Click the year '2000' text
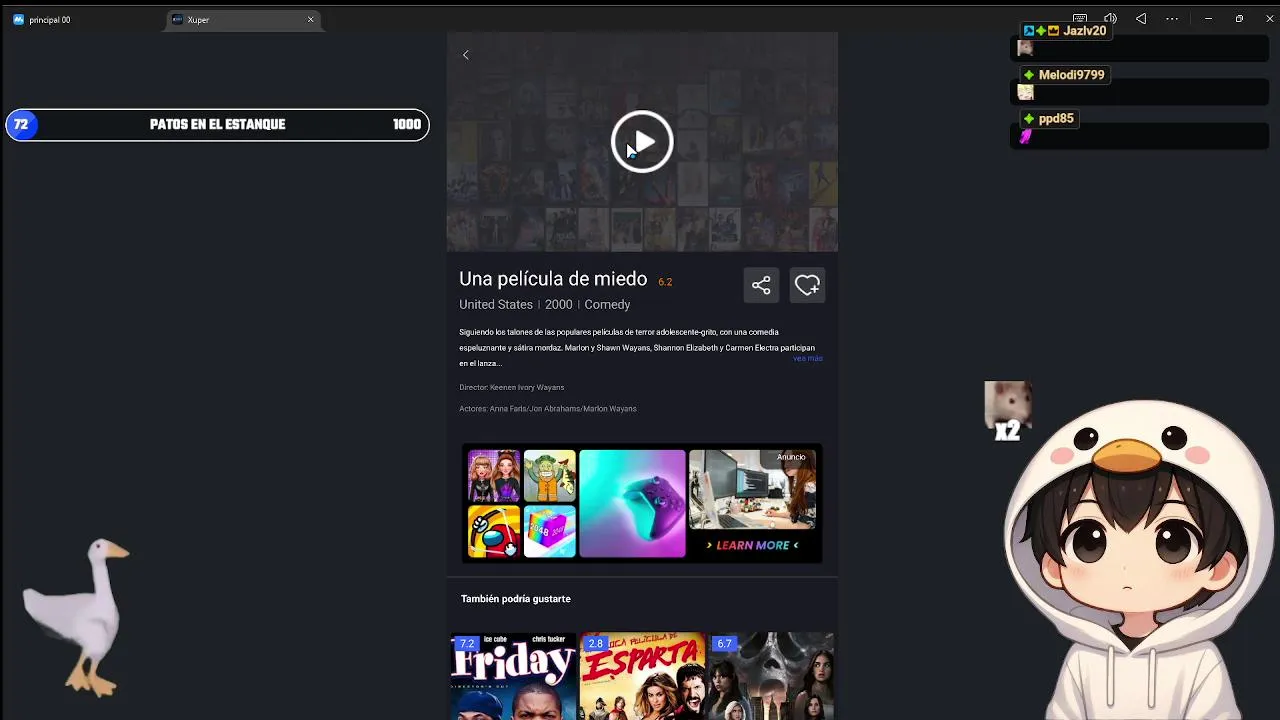Image resolution: width=1280 pixels, height=720 pixels. pyautogui.click(x=559, y=305)
